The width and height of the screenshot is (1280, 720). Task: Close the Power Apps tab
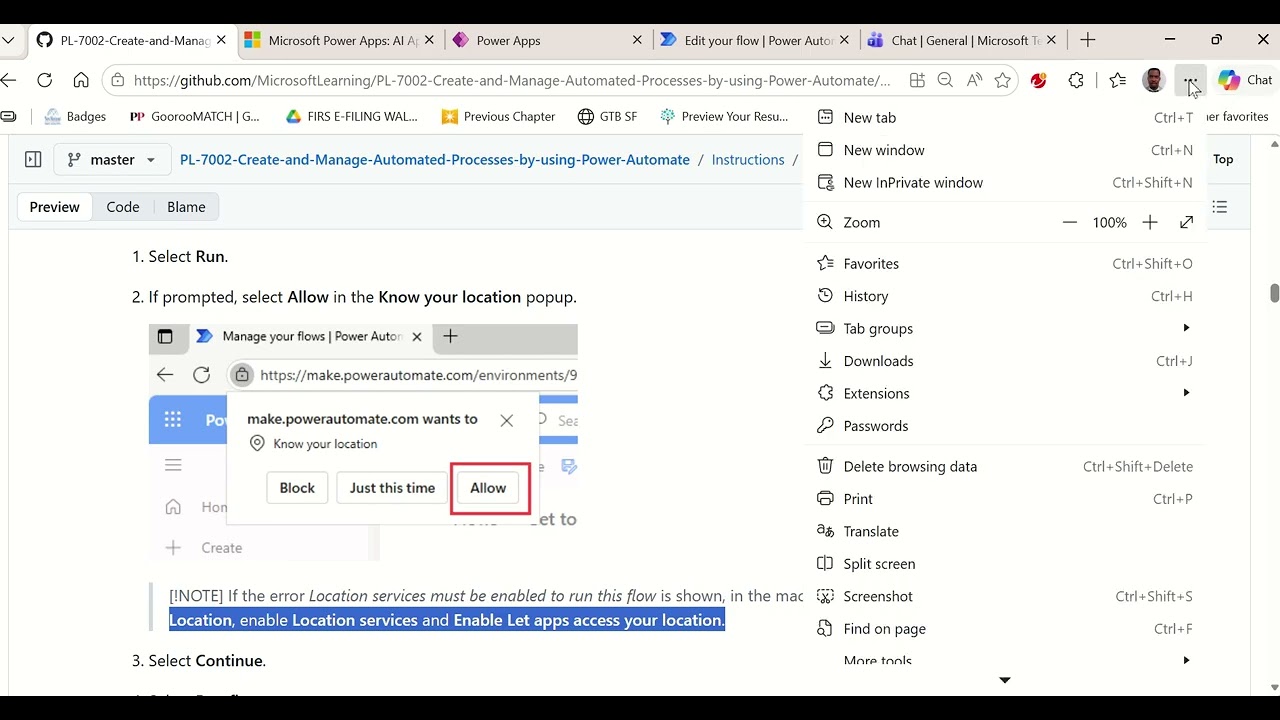(637, 40)
